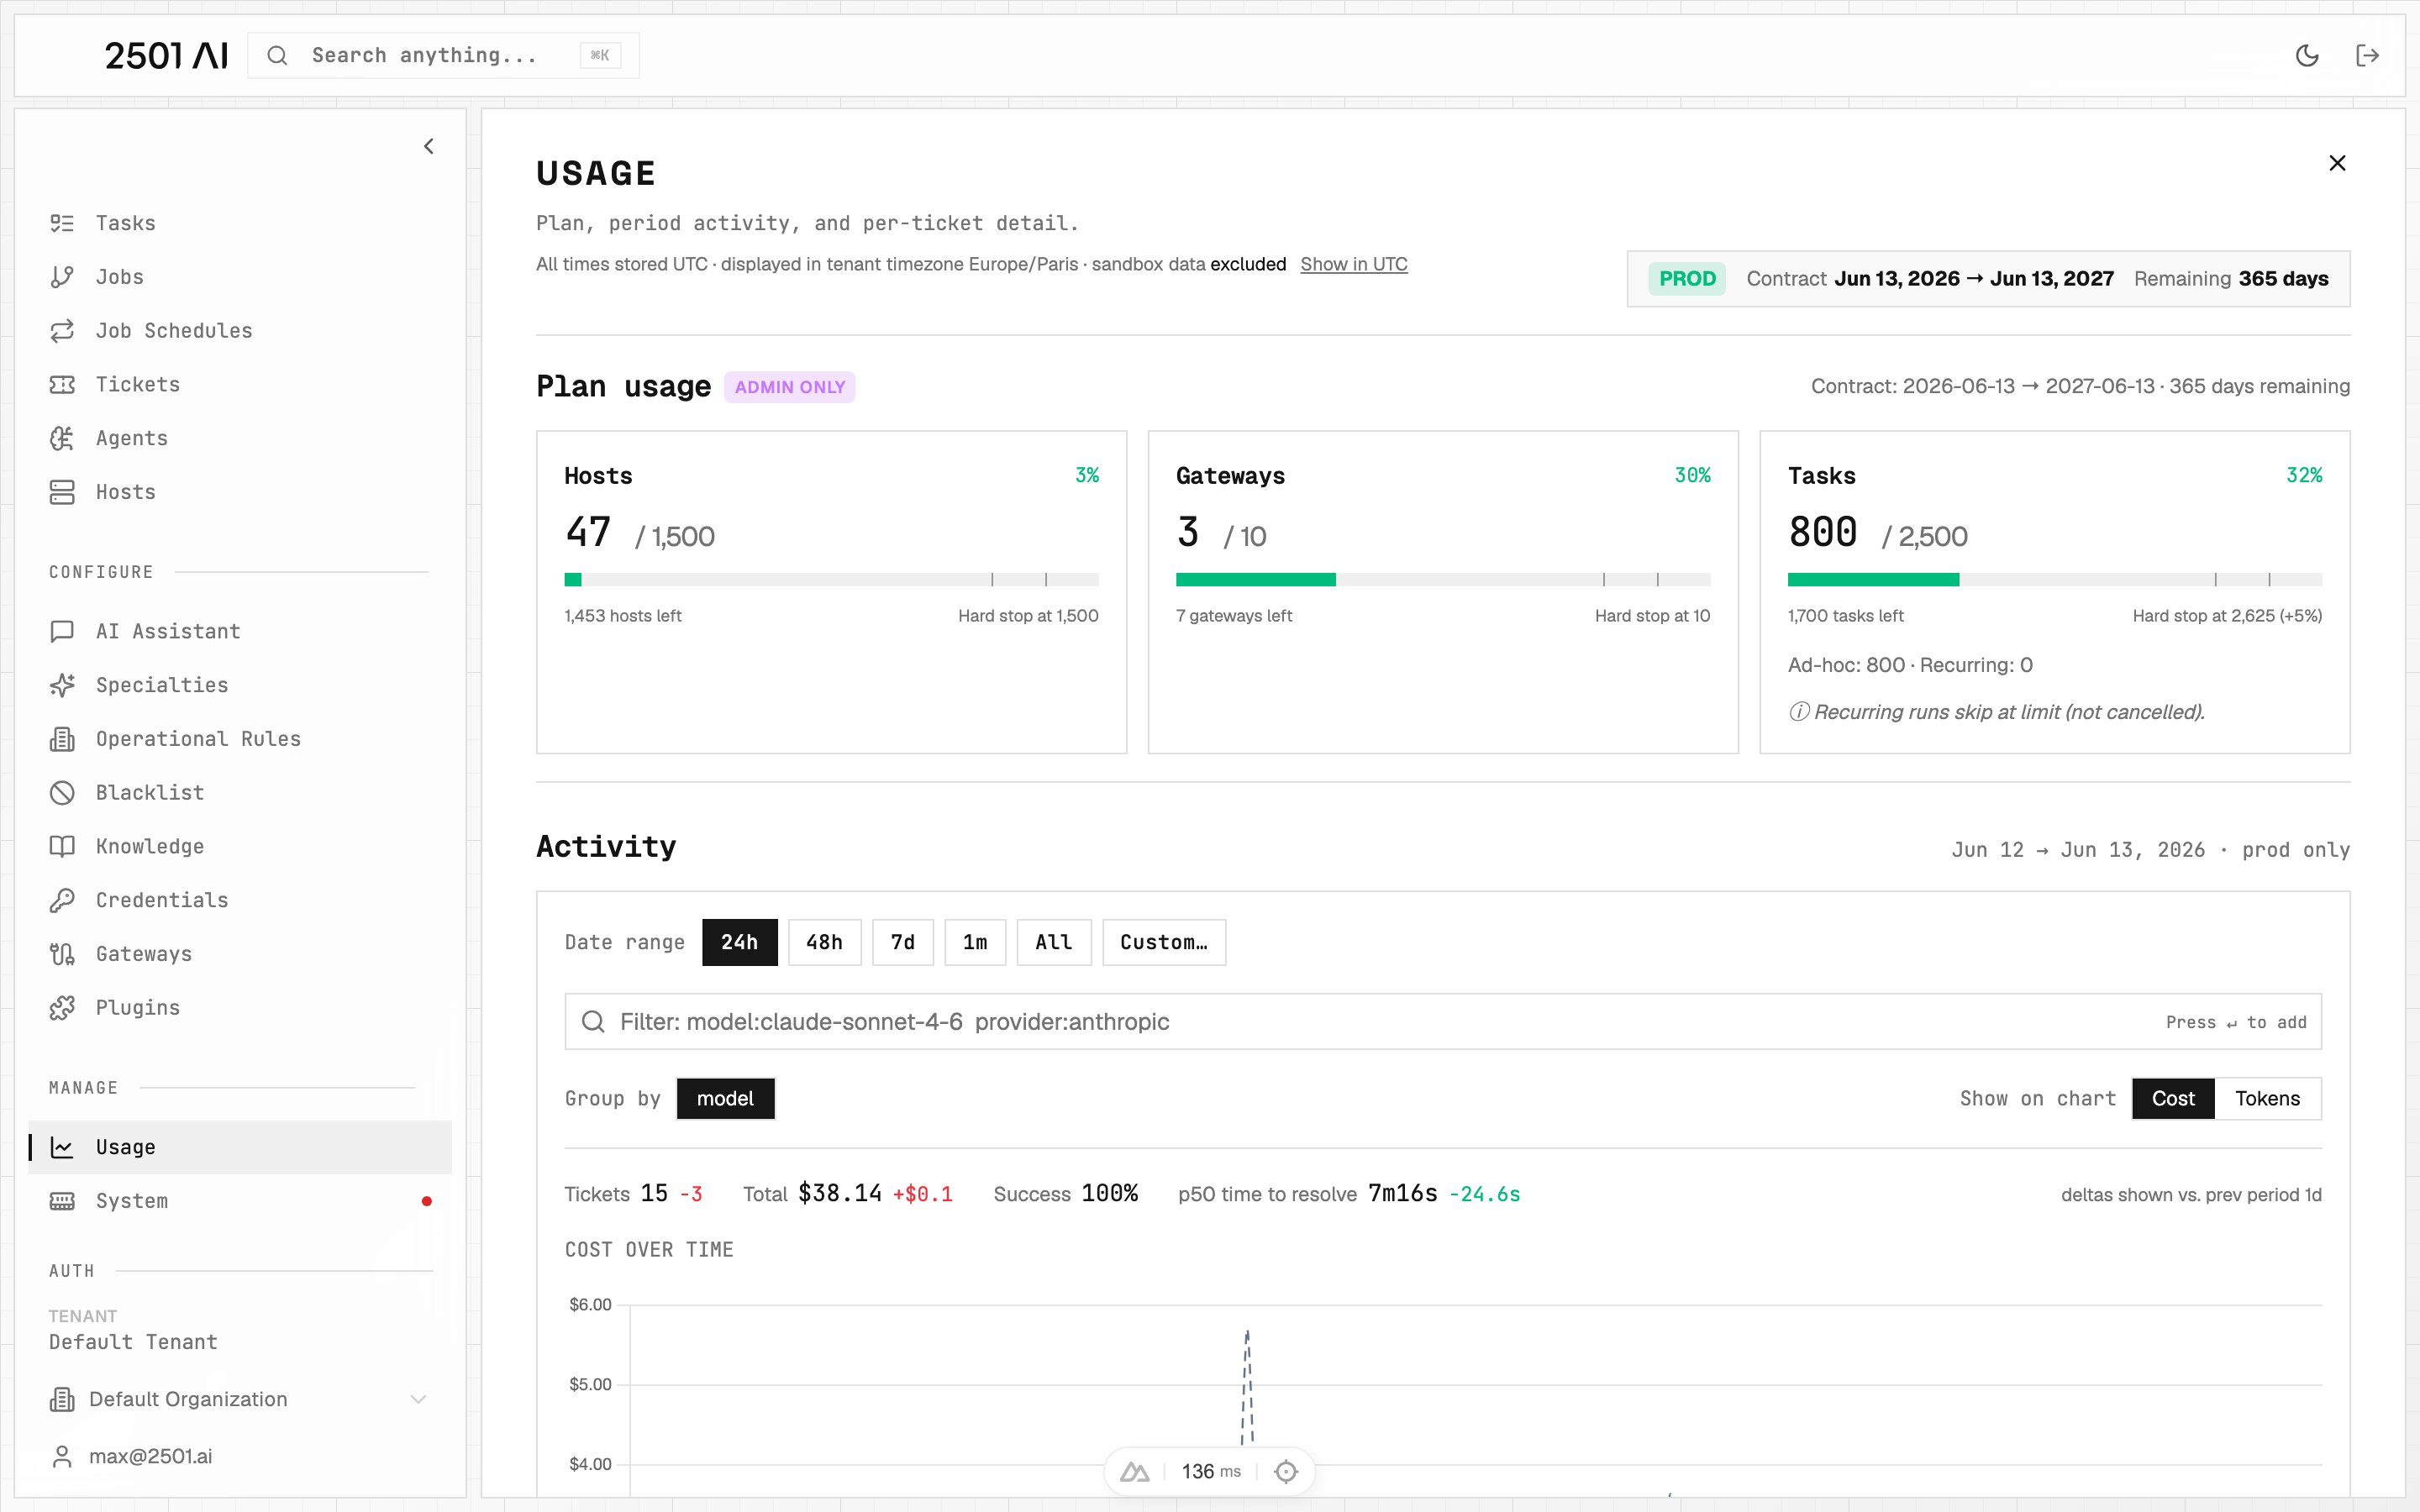Viewport: 2420px width, 1512px height.
Task: Click the Agents brain icon
Action: 62,438
